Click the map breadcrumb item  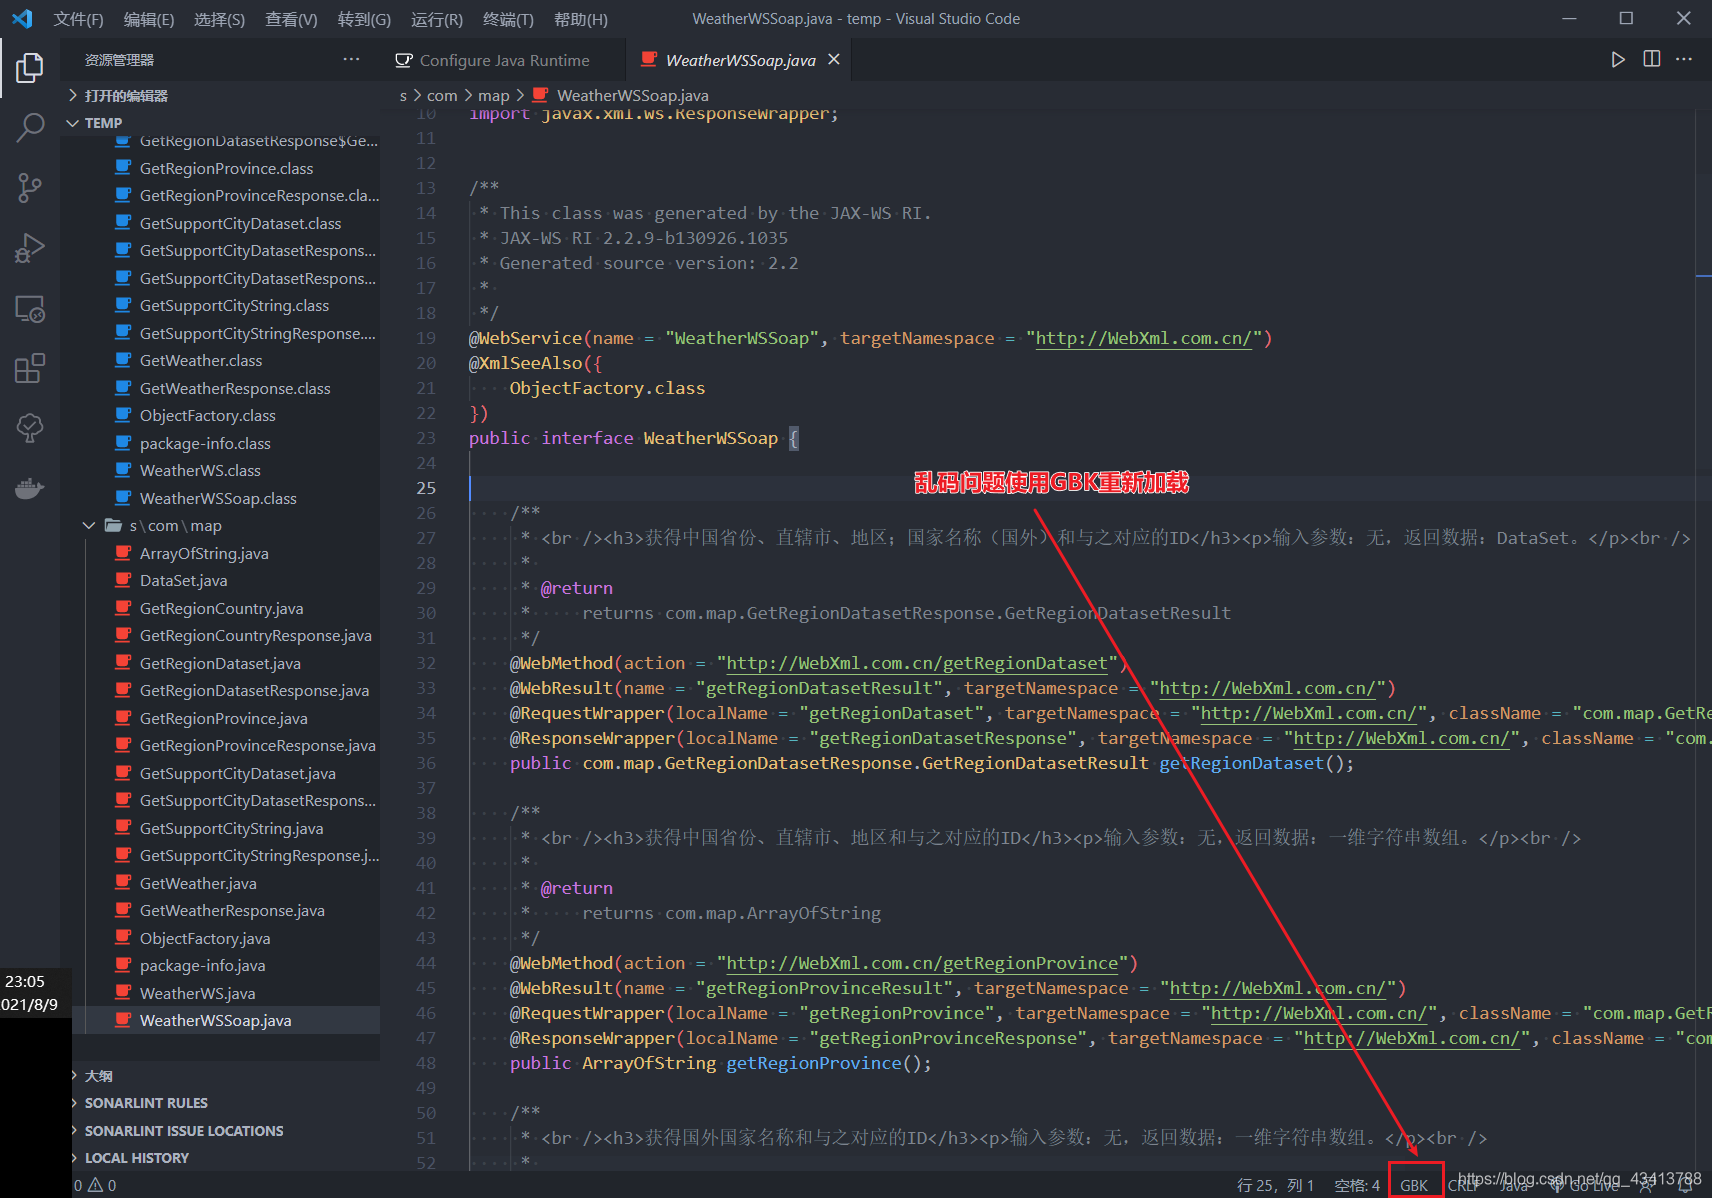493,95
